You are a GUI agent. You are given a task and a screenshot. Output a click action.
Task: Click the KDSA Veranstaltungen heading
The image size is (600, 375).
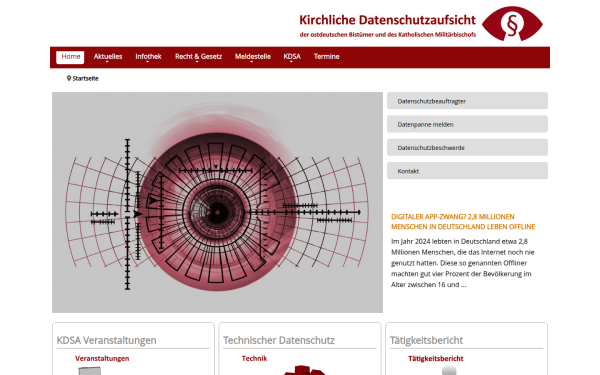(x=106, y=340)
